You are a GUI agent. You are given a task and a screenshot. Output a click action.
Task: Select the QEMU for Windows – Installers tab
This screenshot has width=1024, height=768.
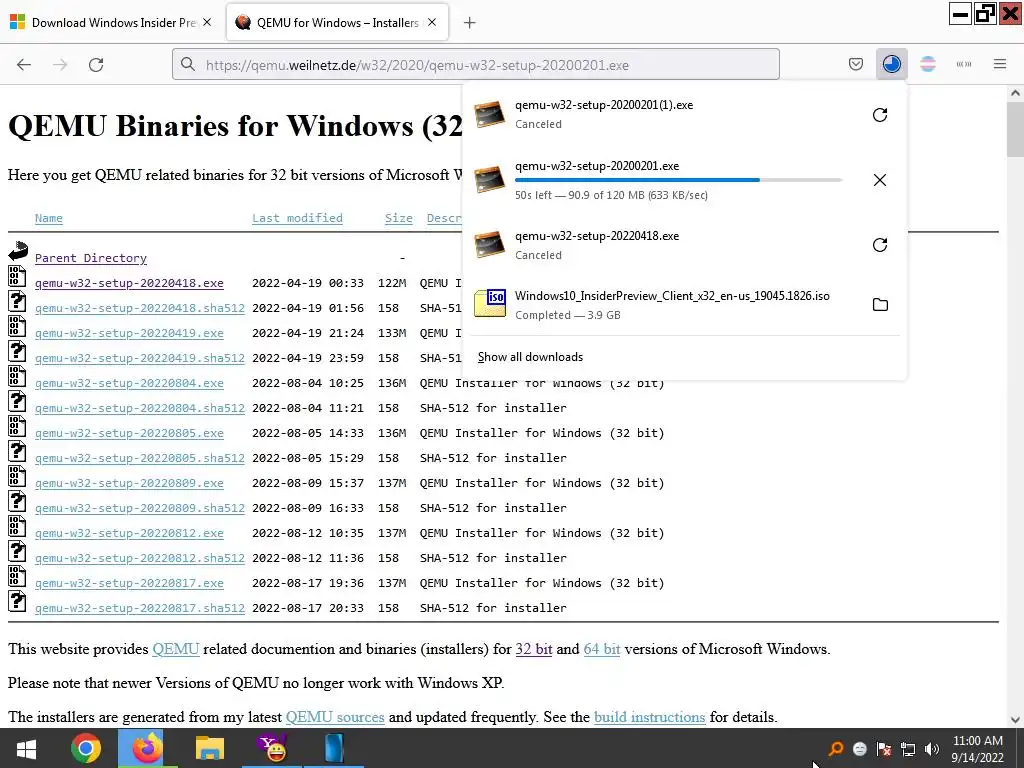(x=337, y=23)
